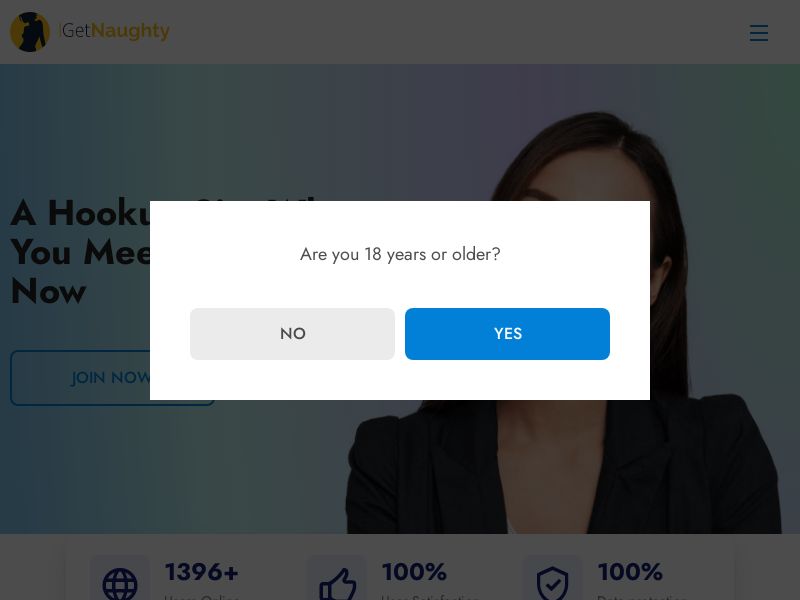Click the "You Mee" headline line

[80, 253]
